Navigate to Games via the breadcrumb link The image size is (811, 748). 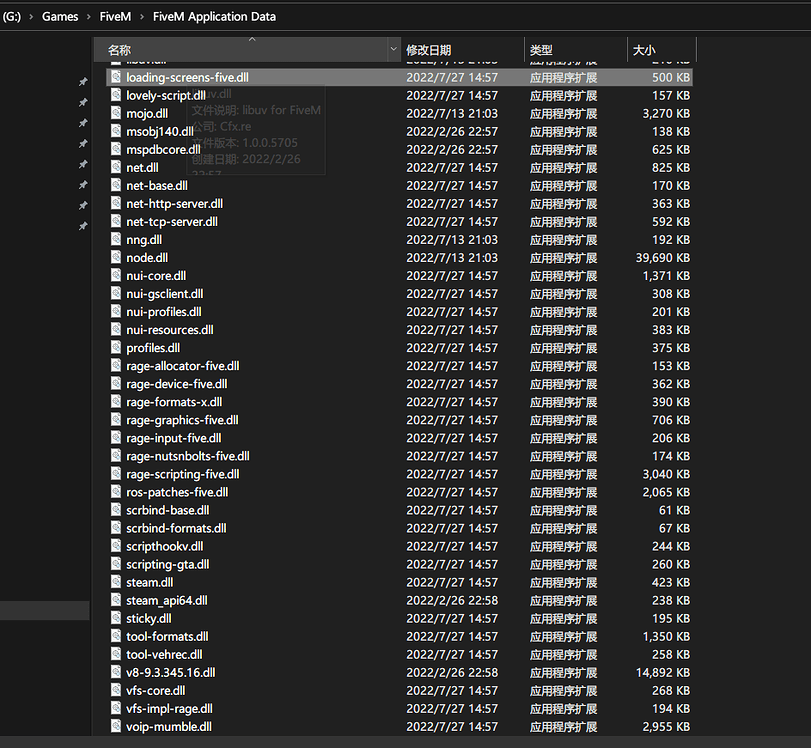(x=60, y=16)
